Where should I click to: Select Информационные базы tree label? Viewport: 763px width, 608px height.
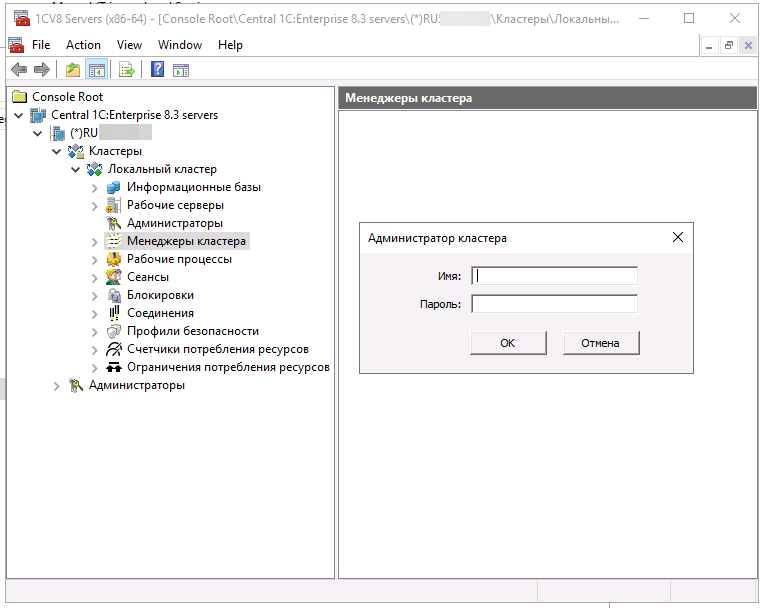[194, 187]
